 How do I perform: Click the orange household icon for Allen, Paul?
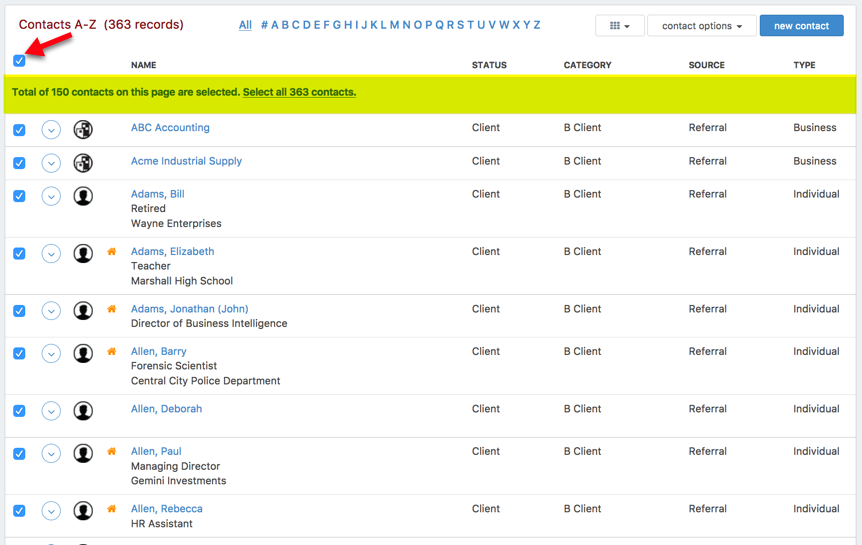click(x=112, y=451)
